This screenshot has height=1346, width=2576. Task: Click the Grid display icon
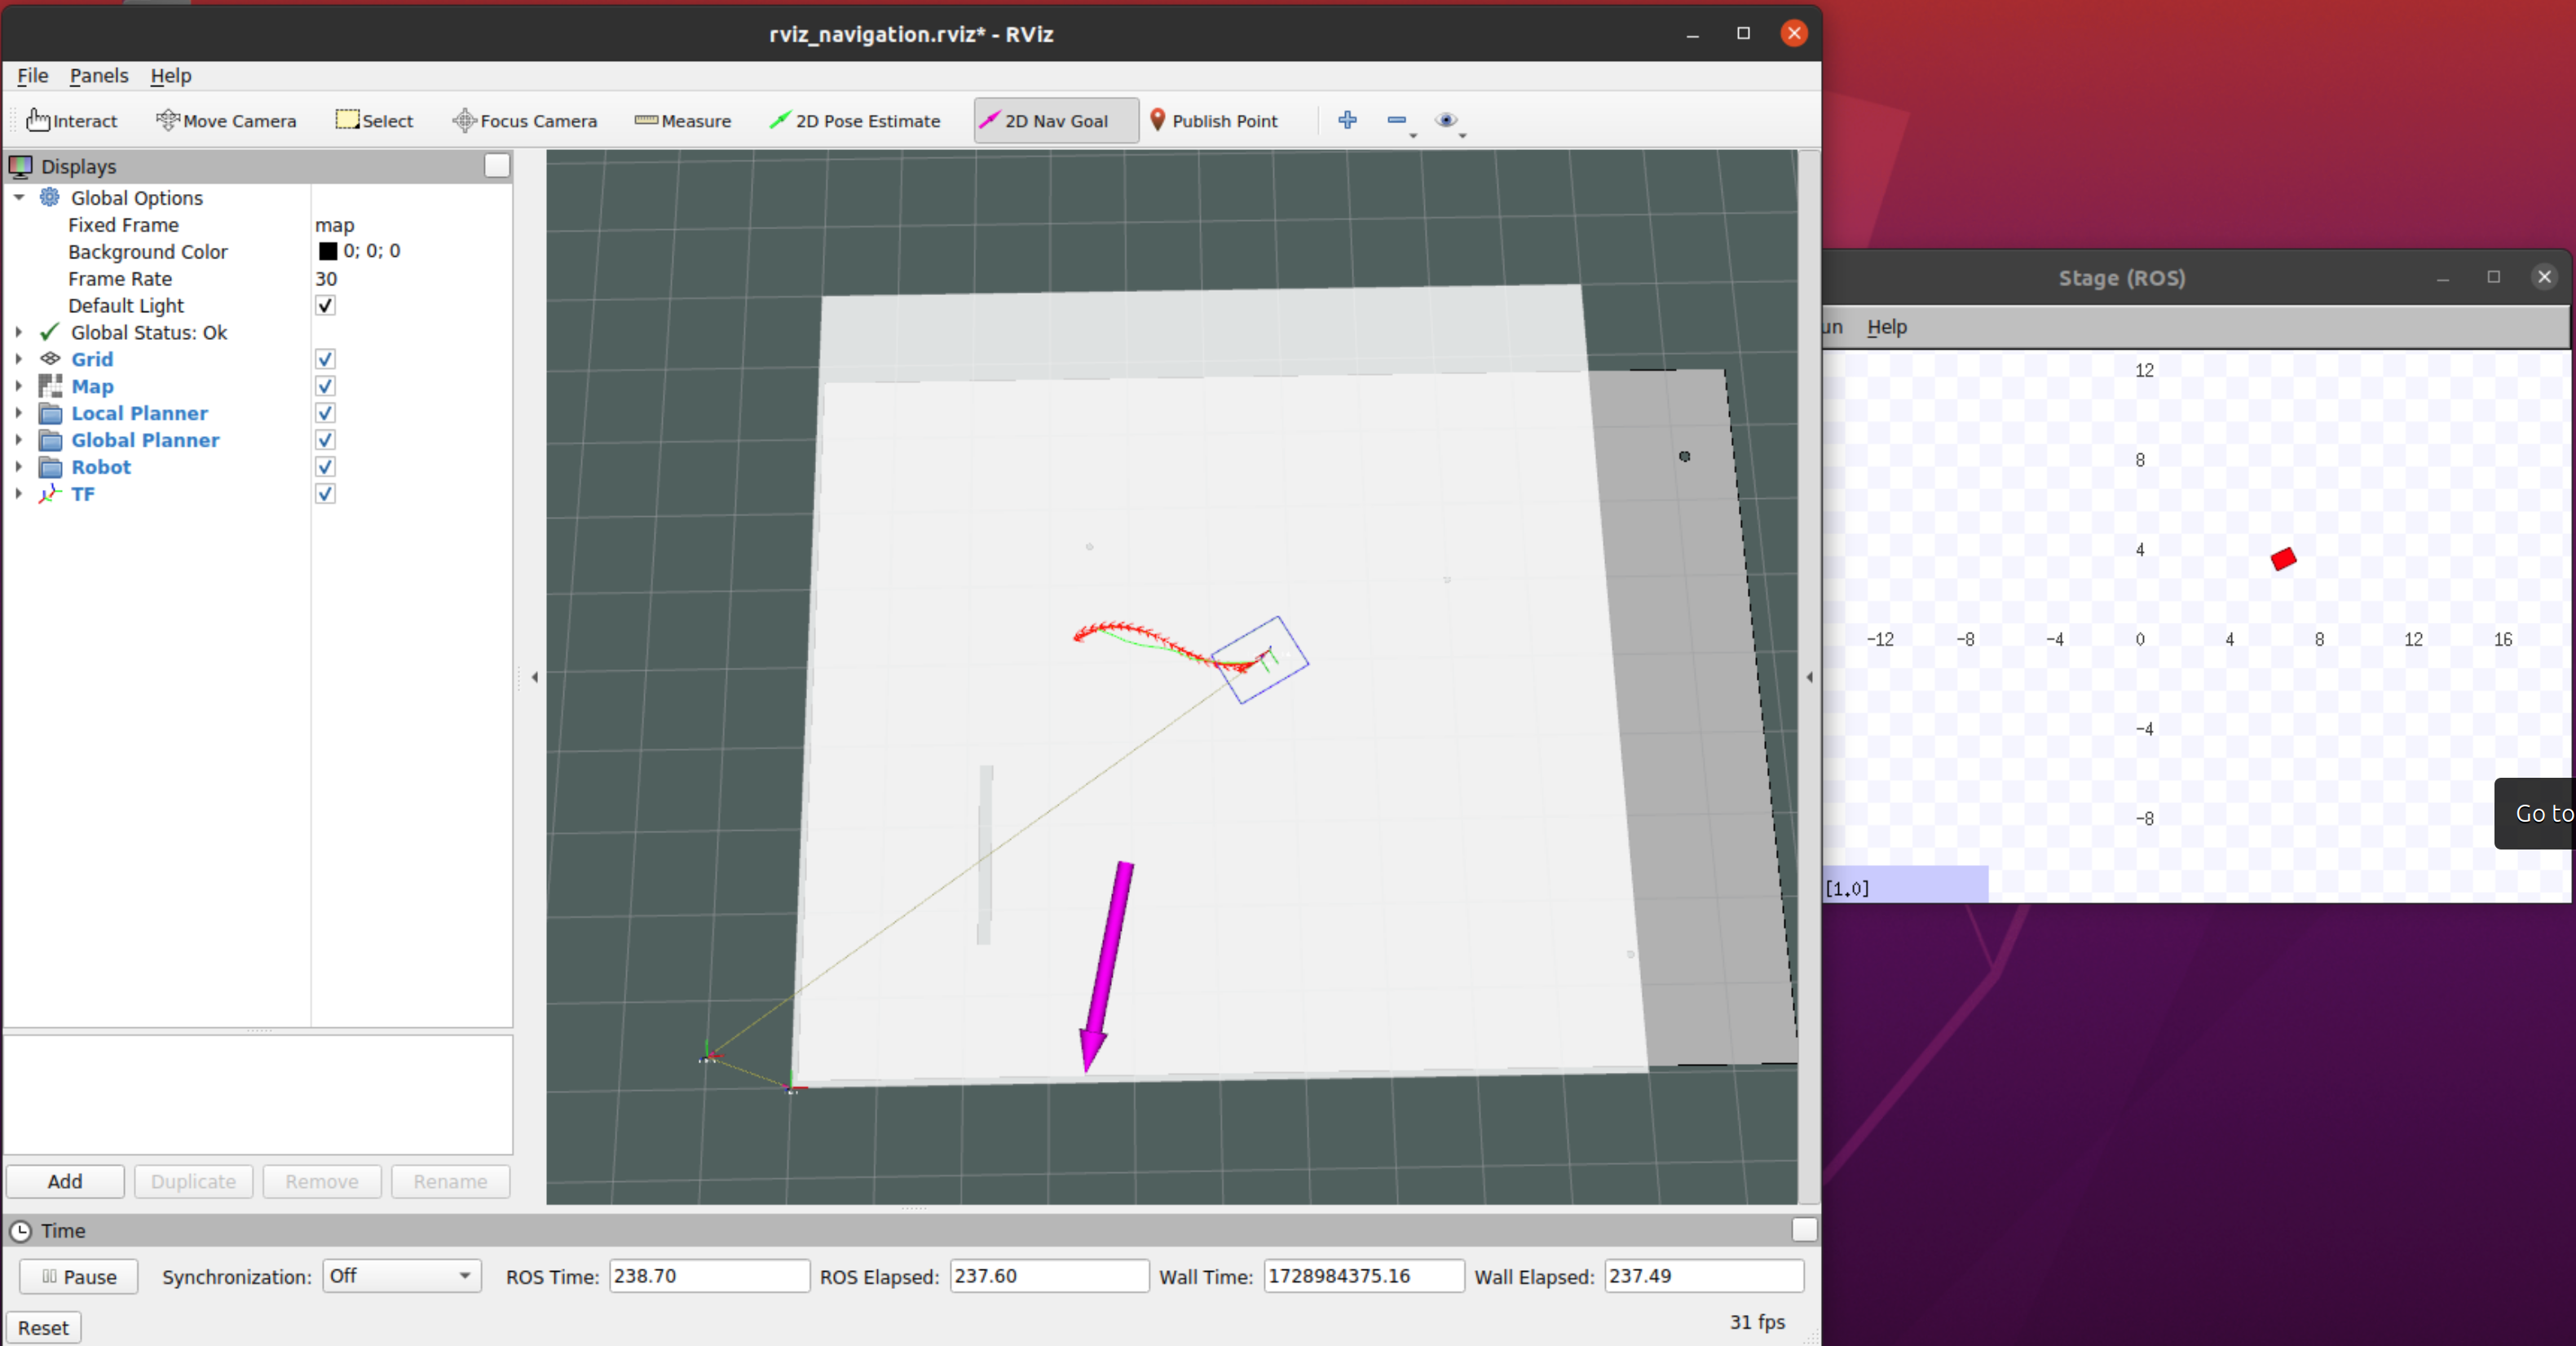pos(50,359)
